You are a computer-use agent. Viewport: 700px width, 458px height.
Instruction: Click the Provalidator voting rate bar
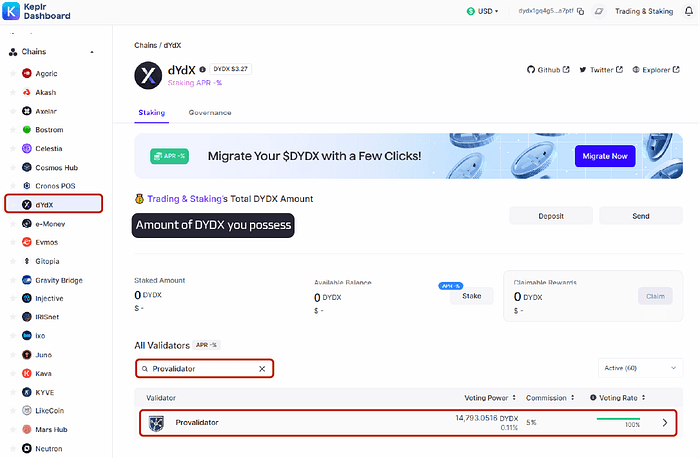618,419
